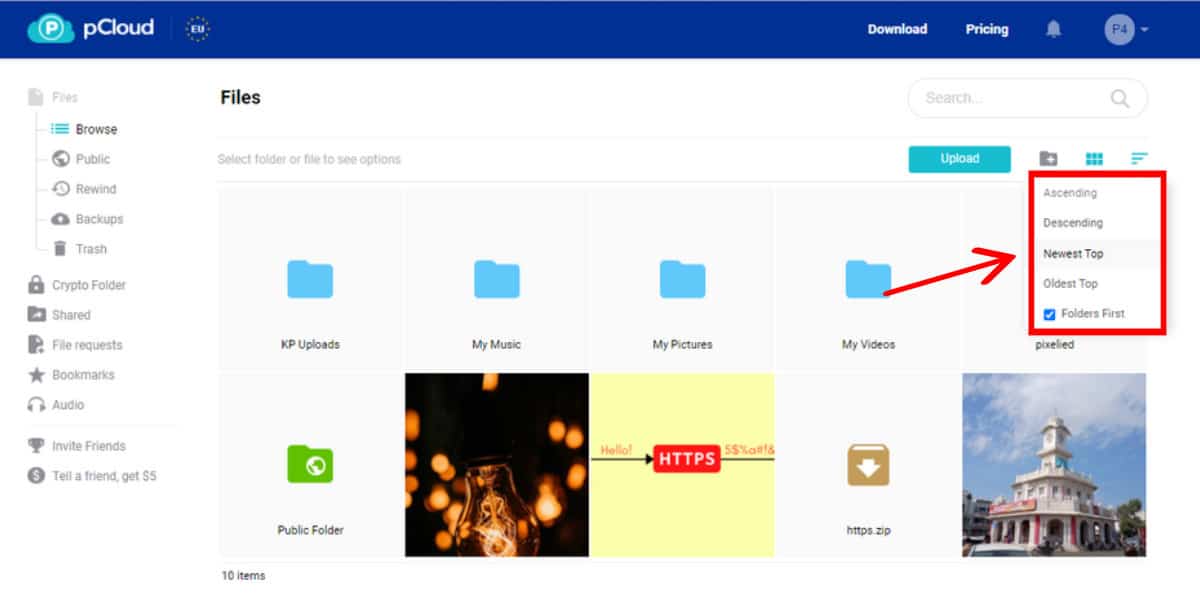
Task: Click the pCloud logo
Action: [x=91, y=28]
